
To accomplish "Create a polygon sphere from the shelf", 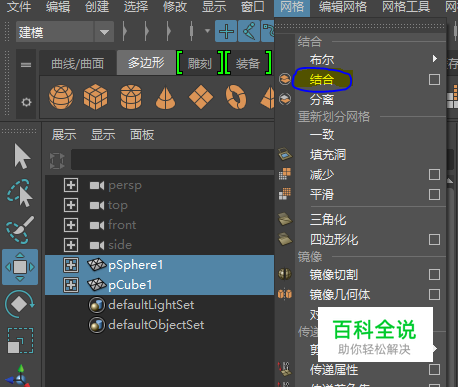I will point(61,97).
